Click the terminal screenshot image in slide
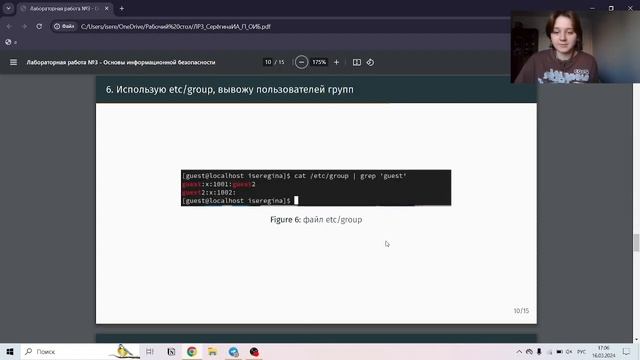The height and width of the screenshot is (360, 640). tap(316, 188)
